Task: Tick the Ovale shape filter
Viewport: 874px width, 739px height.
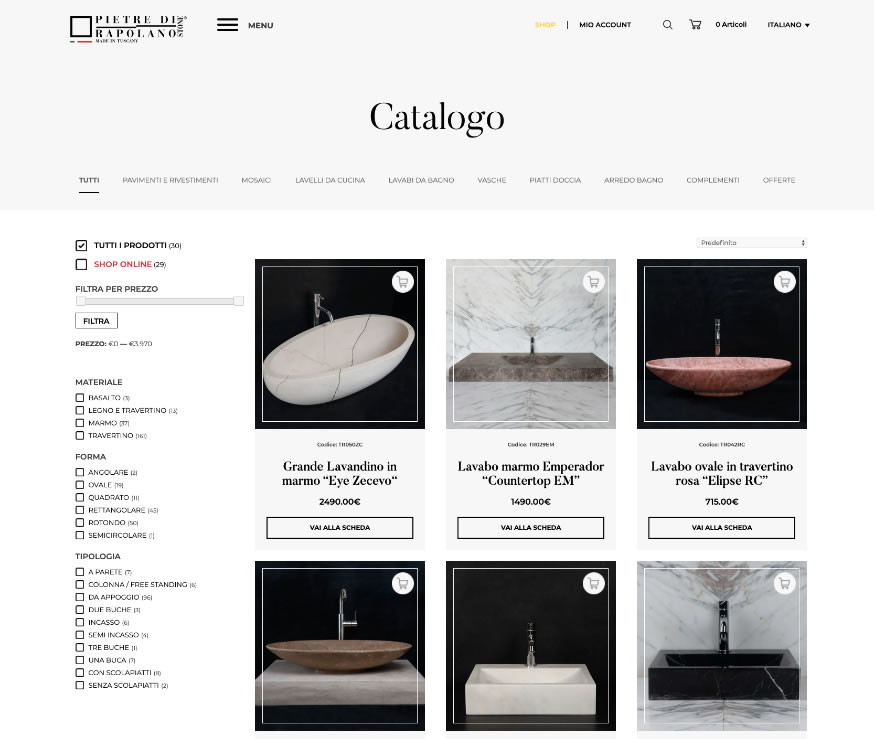Action: point(80,485)
